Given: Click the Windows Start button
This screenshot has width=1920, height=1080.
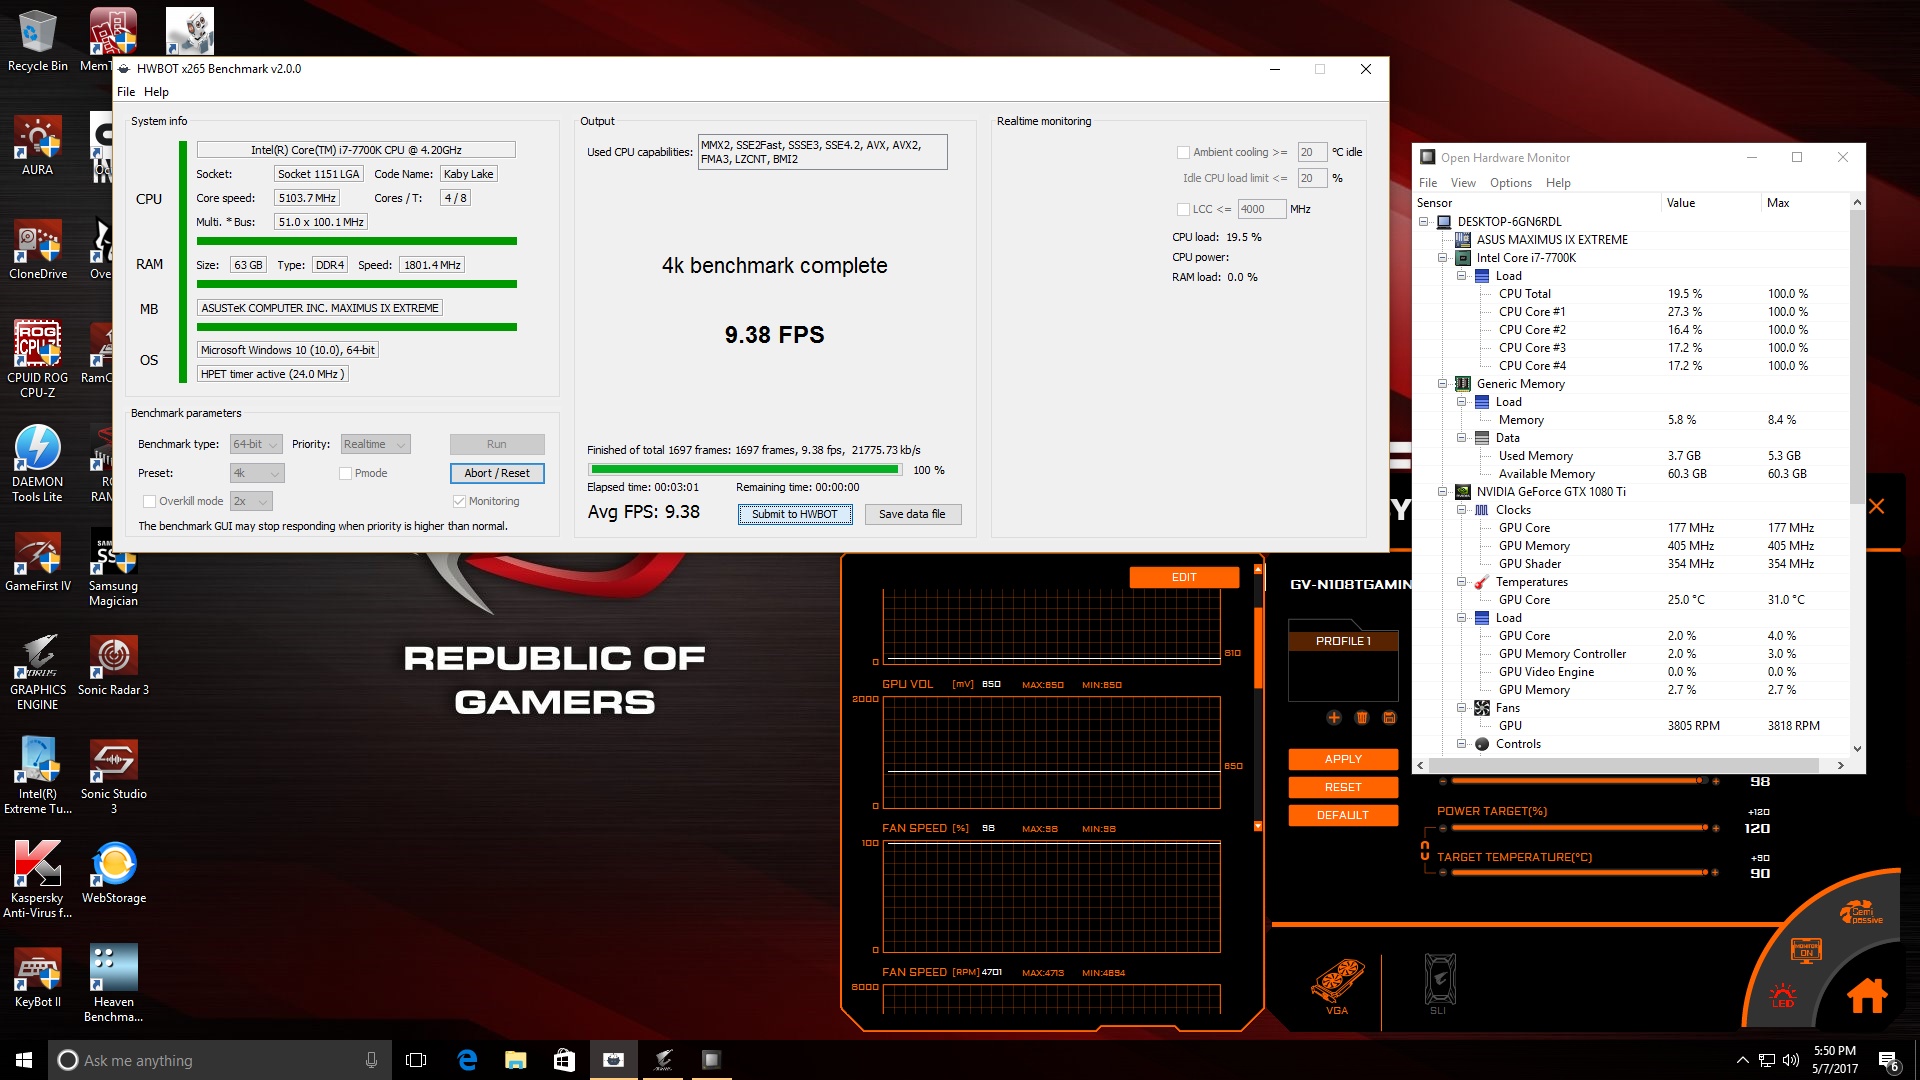Looking at the screenshot, I should 24,1060.
